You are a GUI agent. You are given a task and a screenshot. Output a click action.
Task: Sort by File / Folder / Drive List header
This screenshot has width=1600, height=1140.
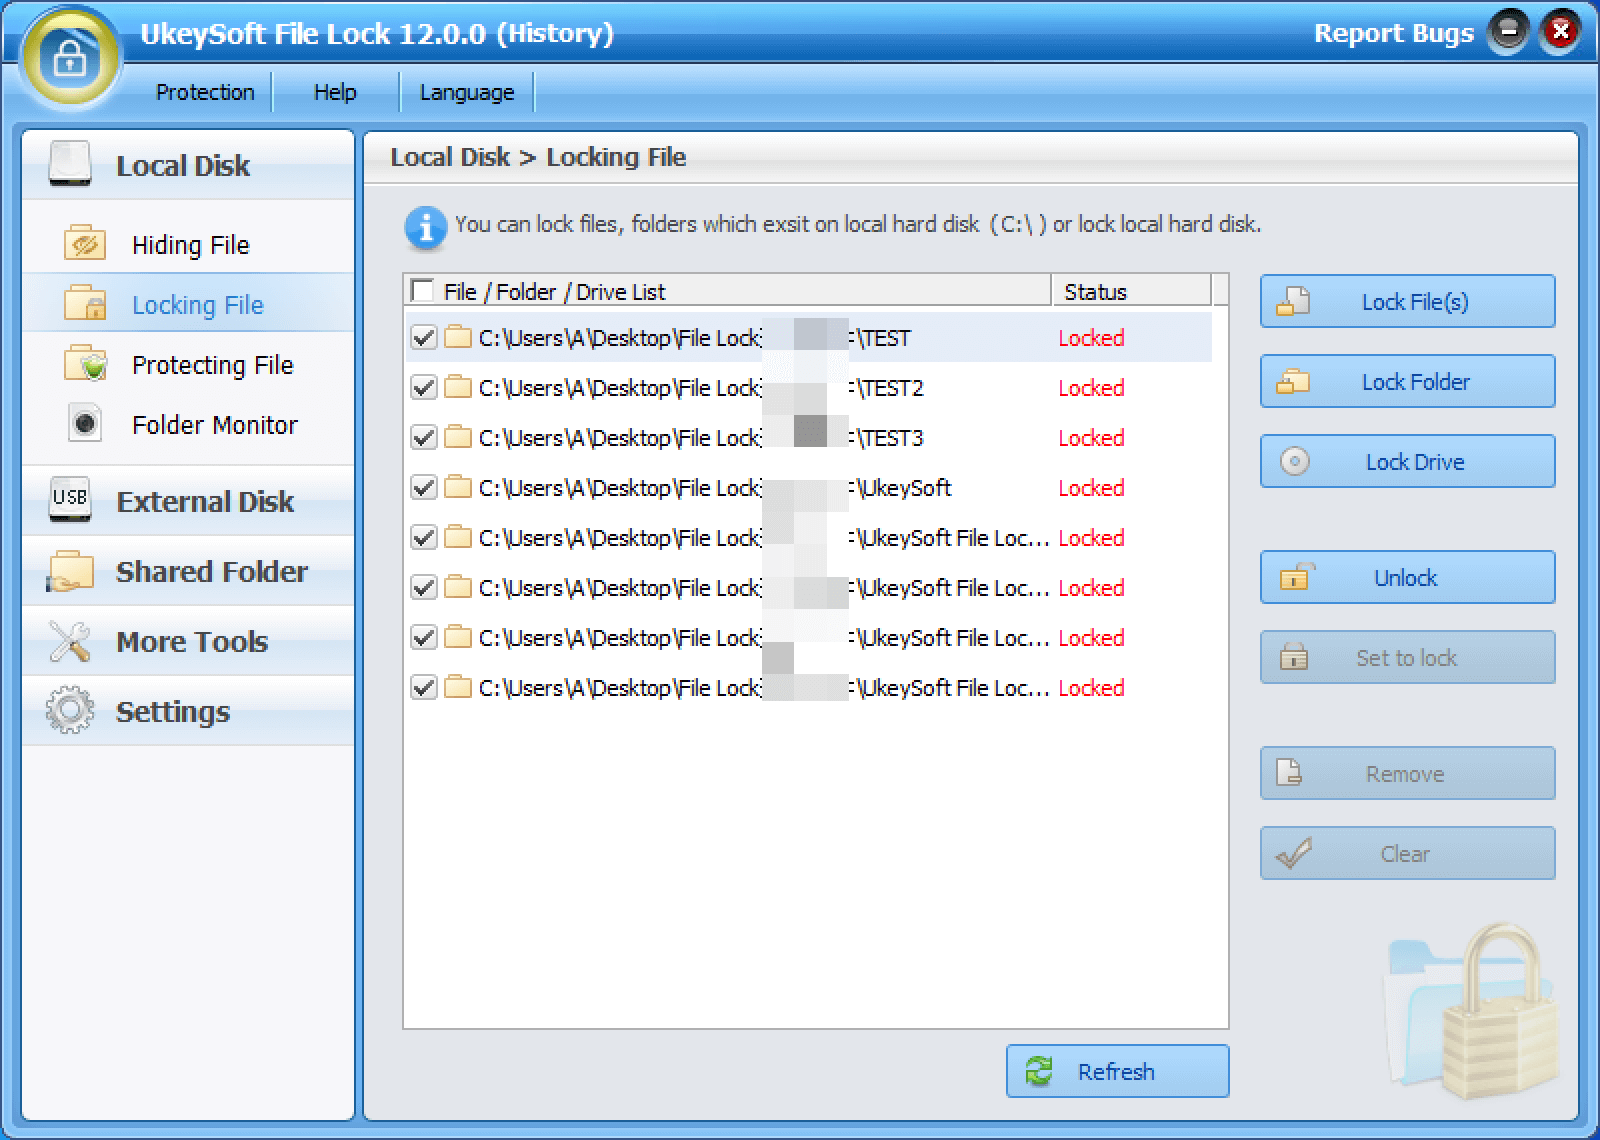(x=728, y=291)
